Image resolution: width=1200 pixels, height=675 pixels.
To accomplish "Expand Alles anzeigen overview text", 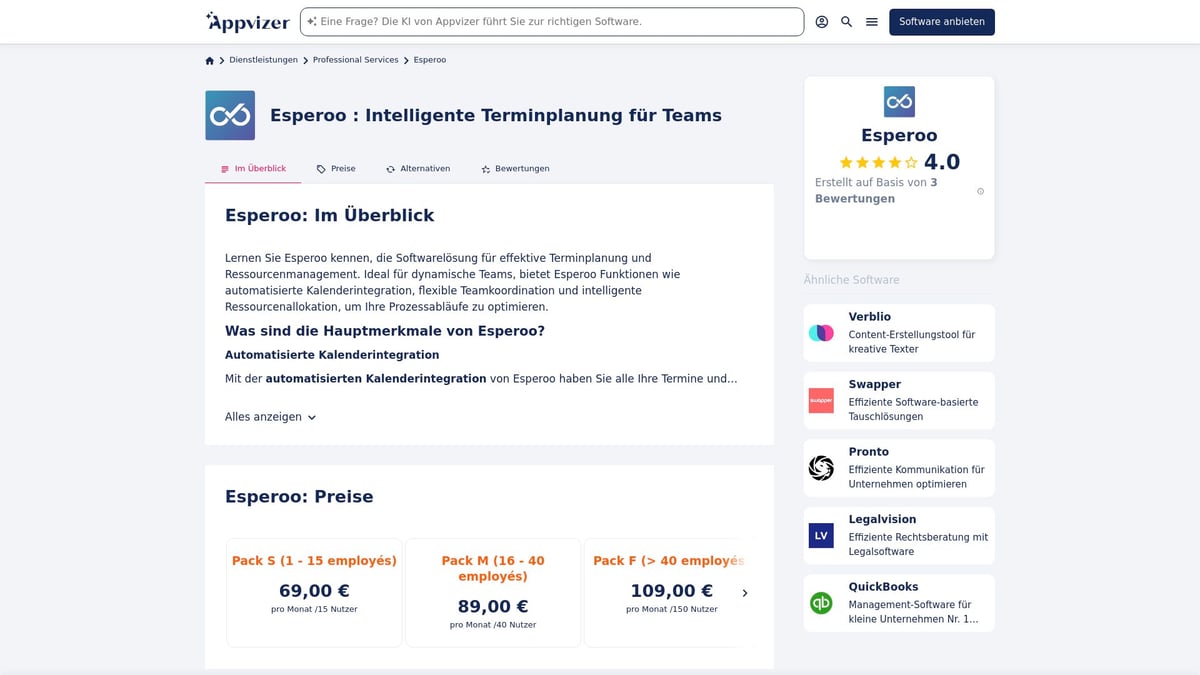I will pos(271,417).
